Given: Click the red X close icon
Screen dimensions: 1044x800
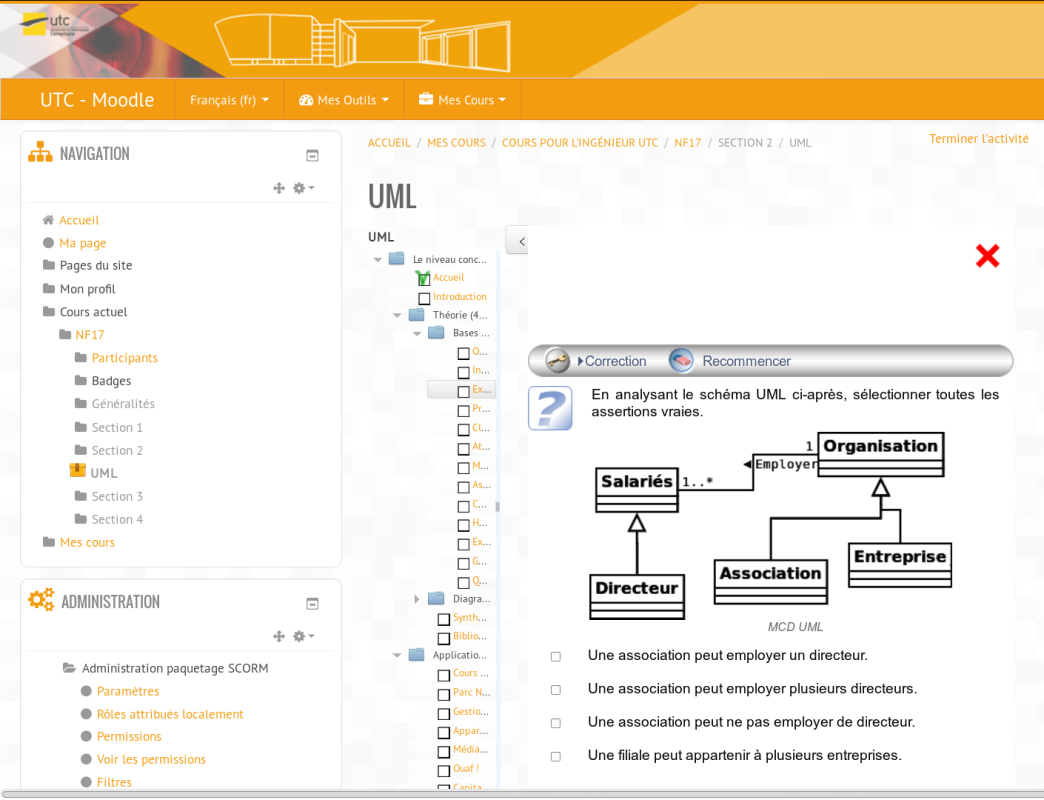Looking at the screenshot, I should pos(987,256).
